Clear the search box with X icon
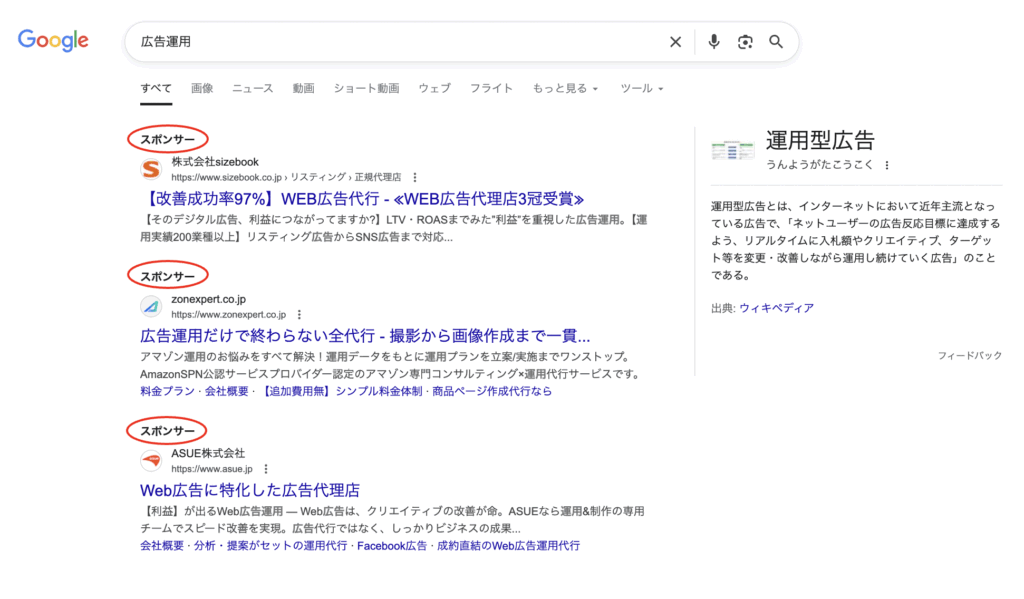This screenshot has width=1024, height=599. [x=675, y=42]
